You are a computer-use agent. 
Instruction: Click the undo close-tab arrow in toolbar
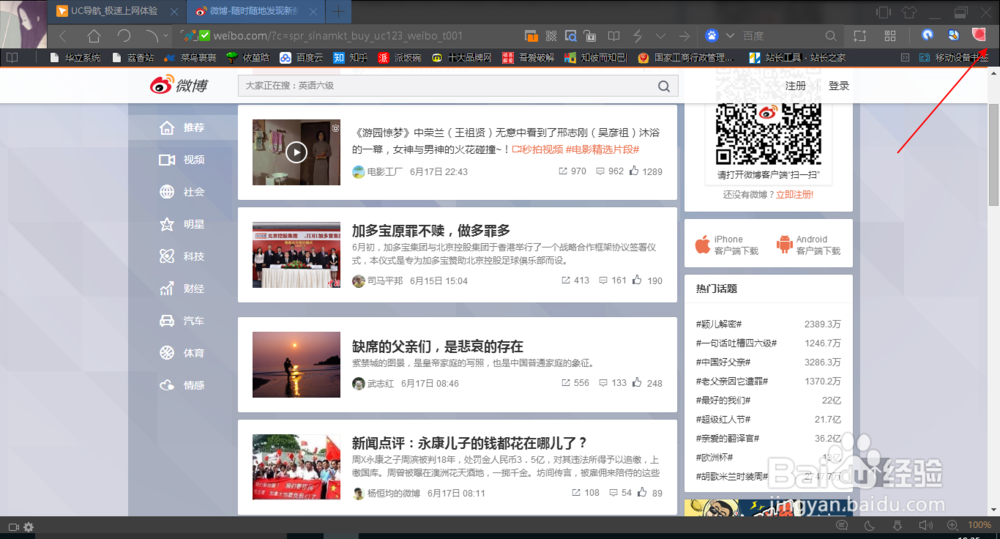(x=151, y=36)
